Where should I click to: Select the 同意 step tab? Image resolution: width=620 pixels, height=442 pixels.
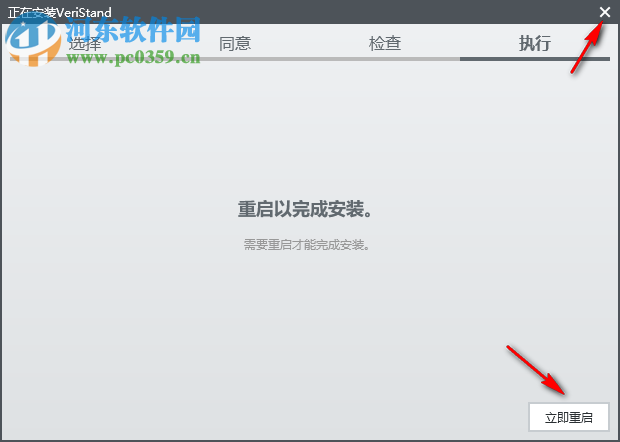click(235, 43)
